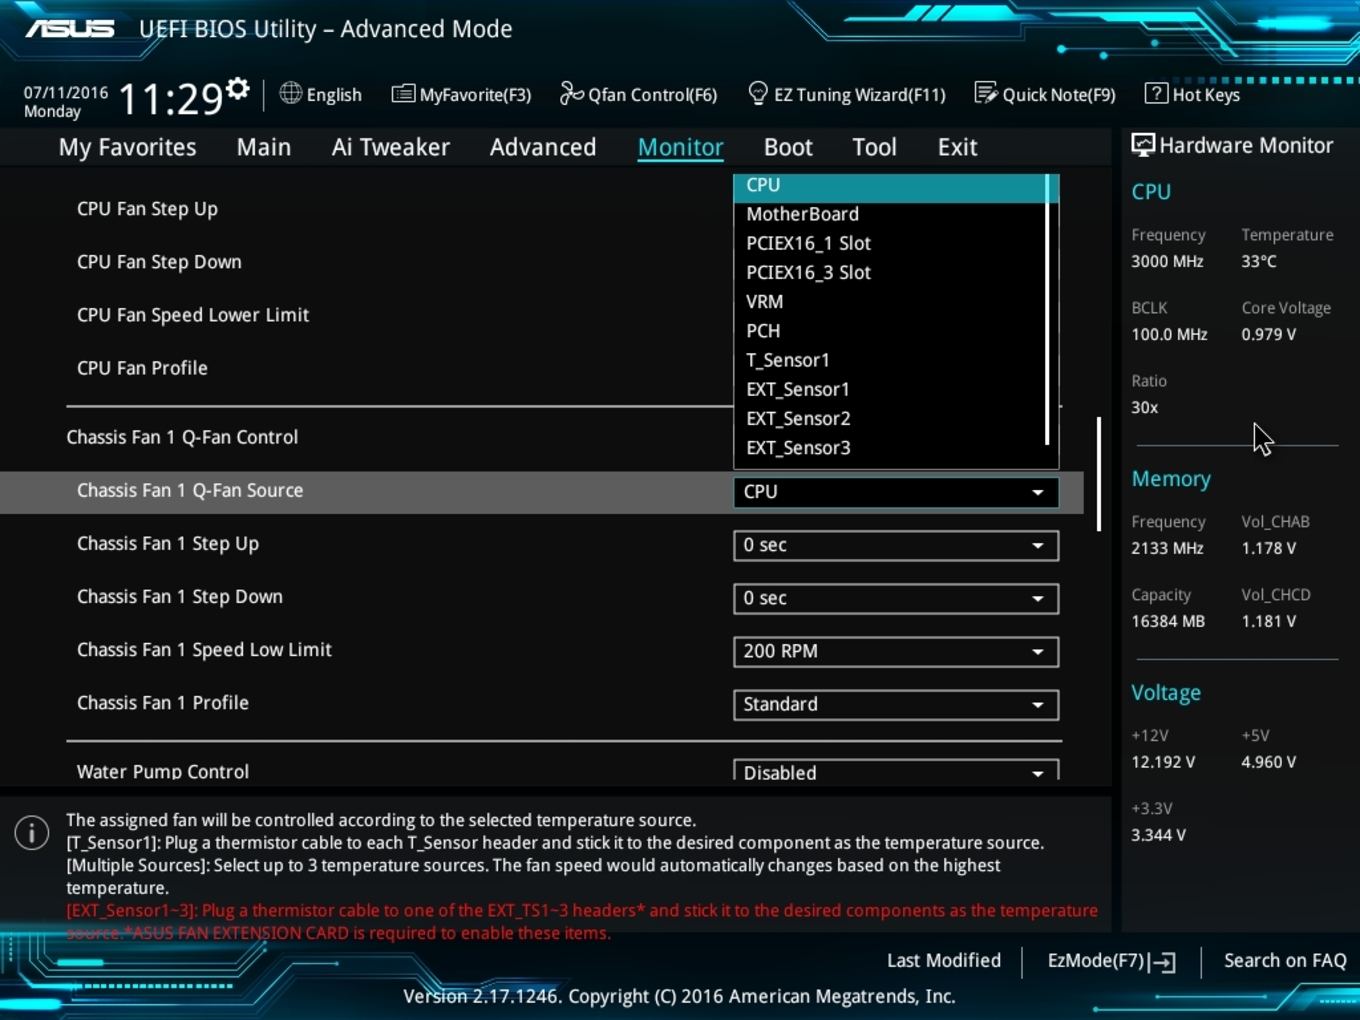Open the Tool tab
The height and width of the screenshot is (1020, 1360).
click(874, 147)
